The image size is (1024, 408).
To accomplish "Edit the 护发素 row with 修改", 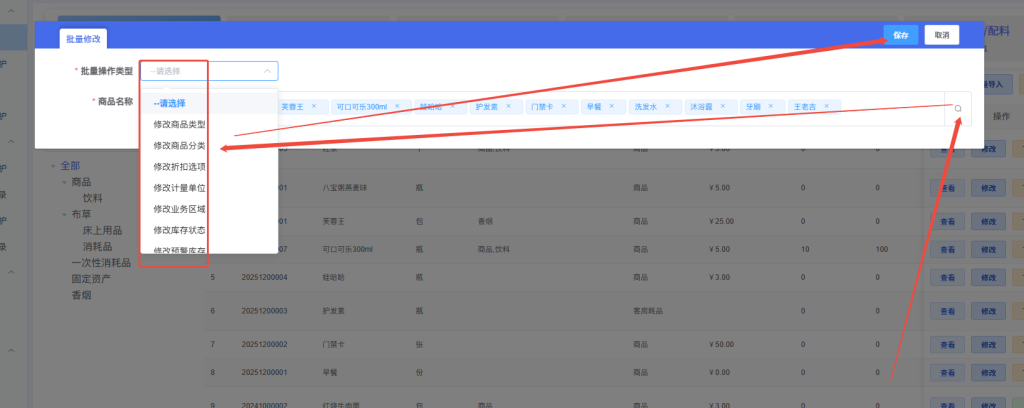I will click(988, 311).
